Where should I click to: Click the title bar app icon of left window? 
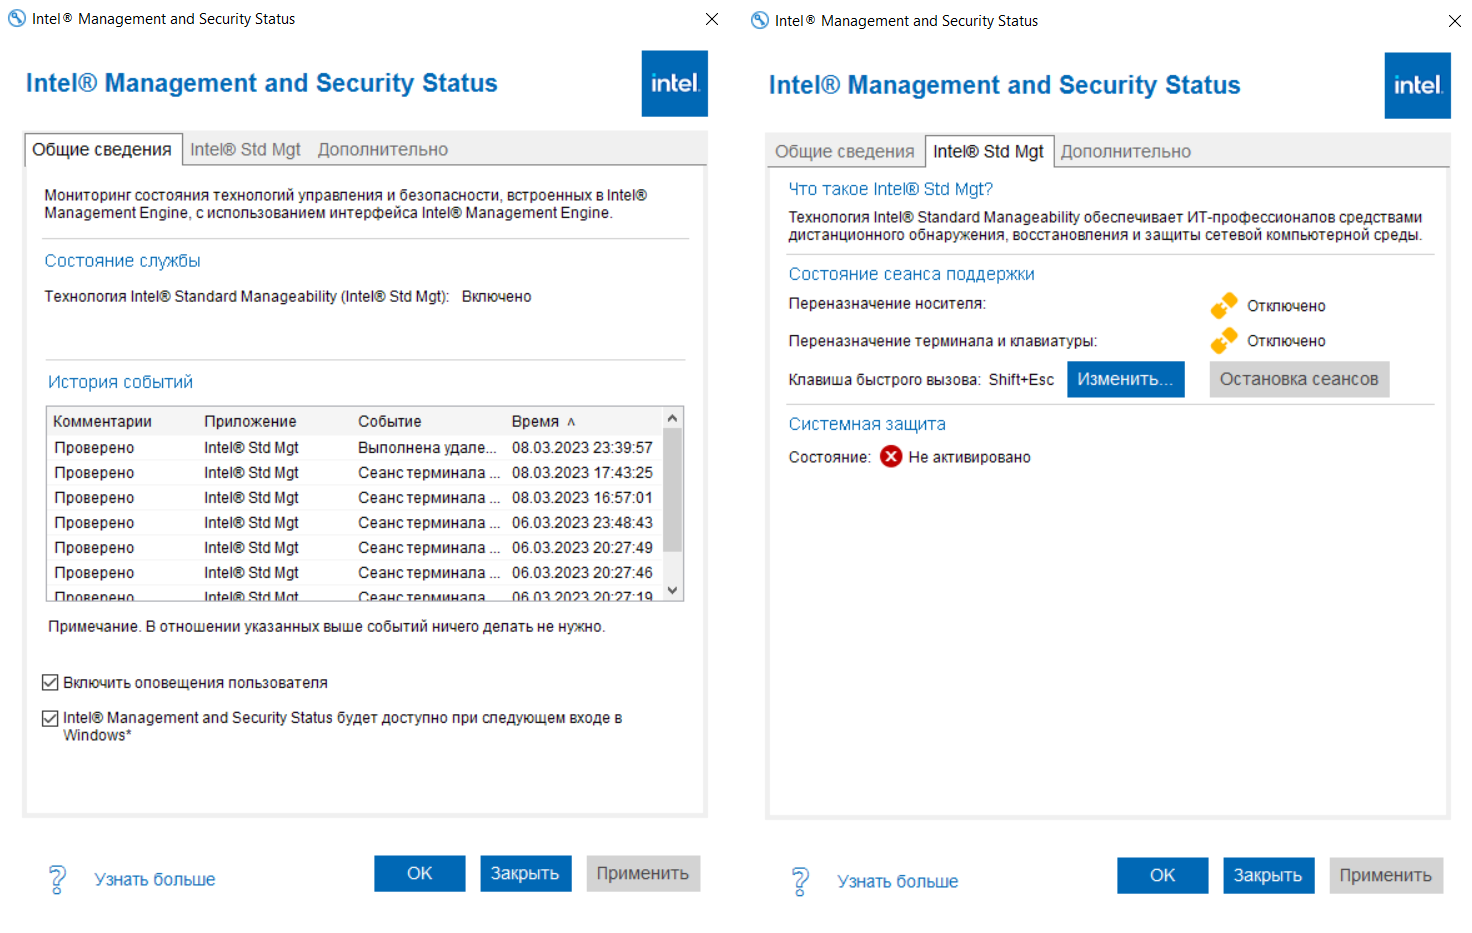tap(17, 18)
